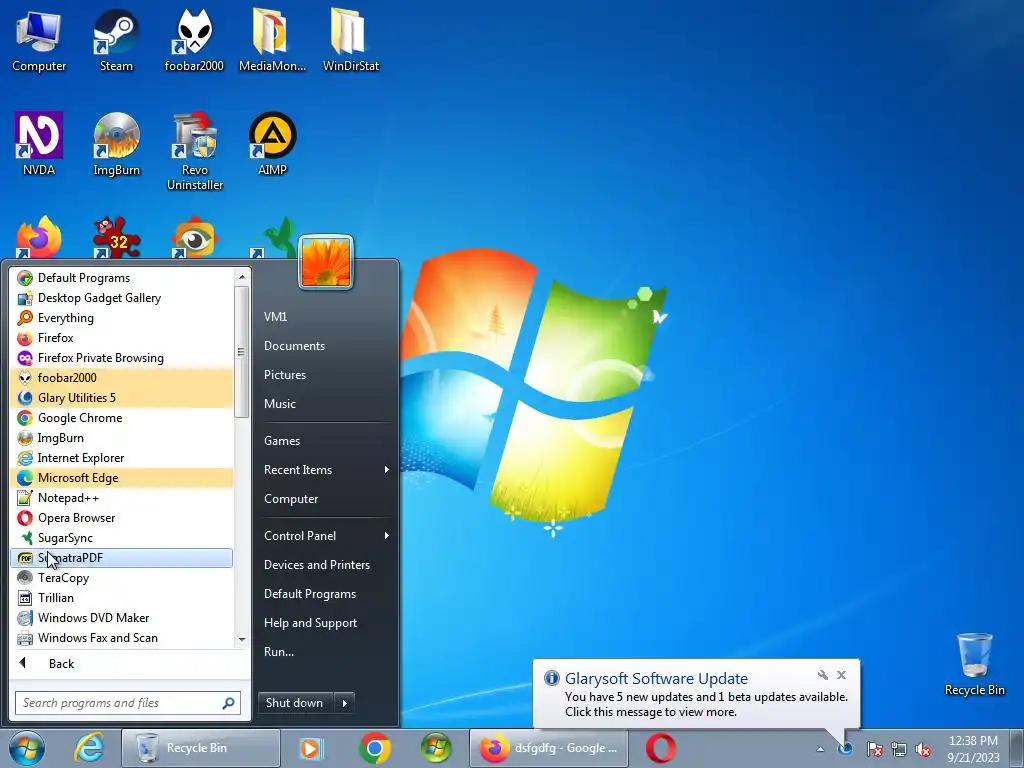Open Notepad++ from programs list
The image size is (1024, 768).
coord(121,498)
